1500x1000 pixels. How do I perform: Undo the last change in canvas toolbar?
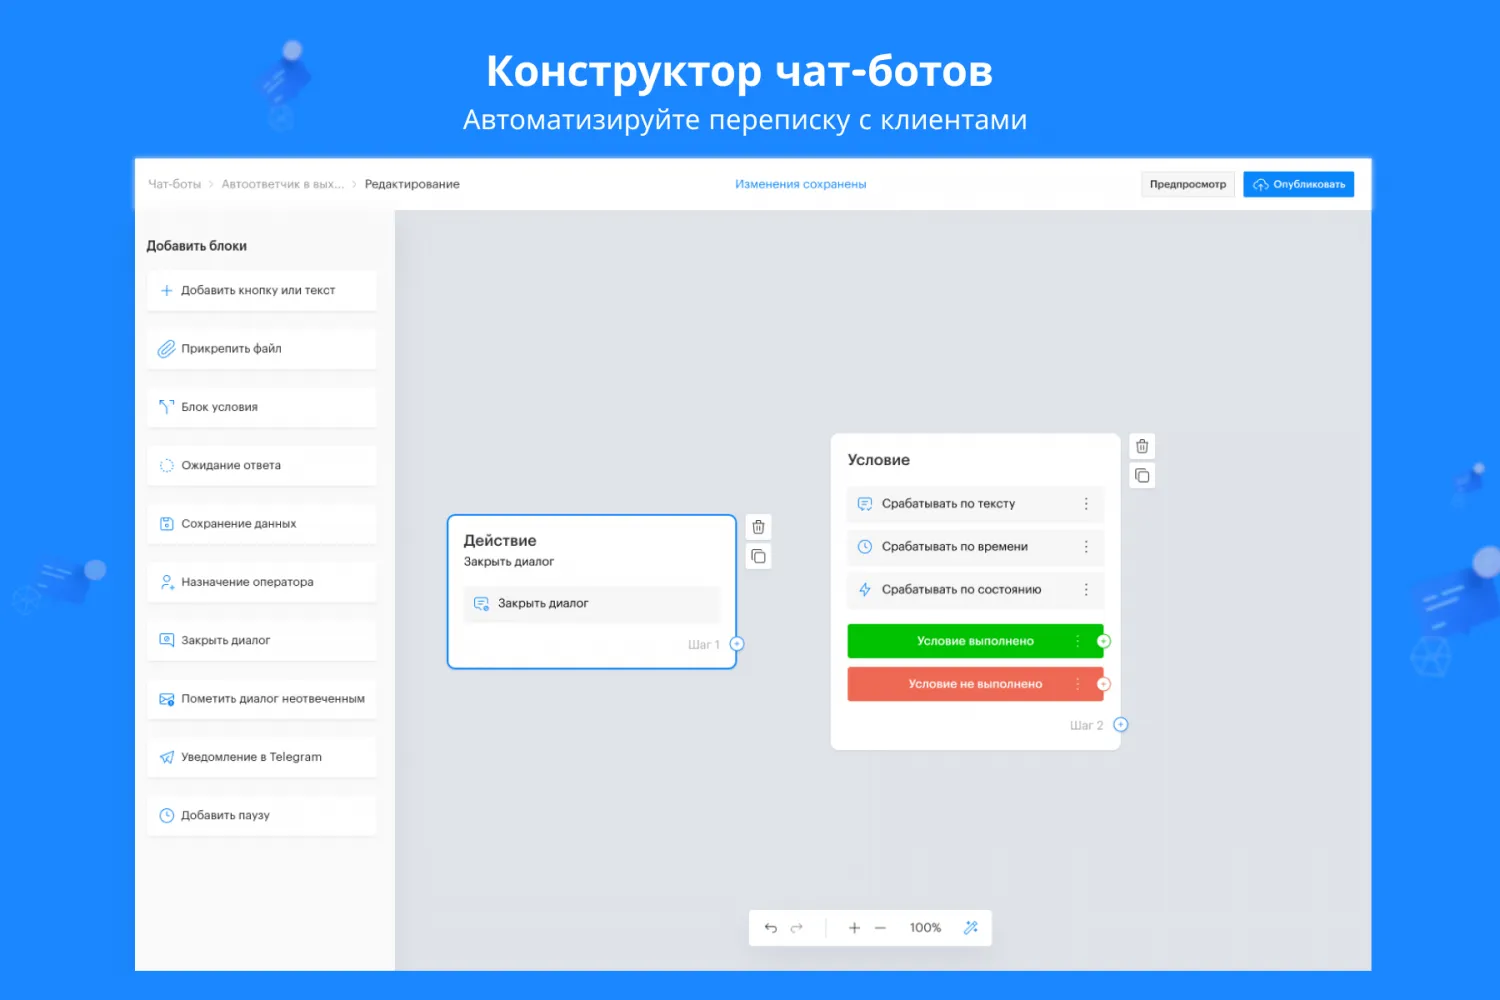click(770, 928)
